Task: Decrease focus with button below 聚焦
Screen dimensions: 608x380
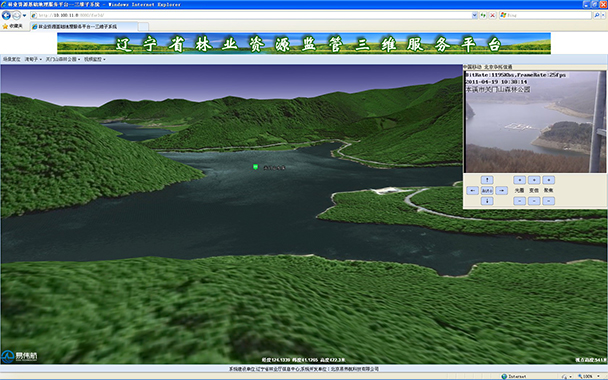Action: pyautogui.click(x=548, y=201)
